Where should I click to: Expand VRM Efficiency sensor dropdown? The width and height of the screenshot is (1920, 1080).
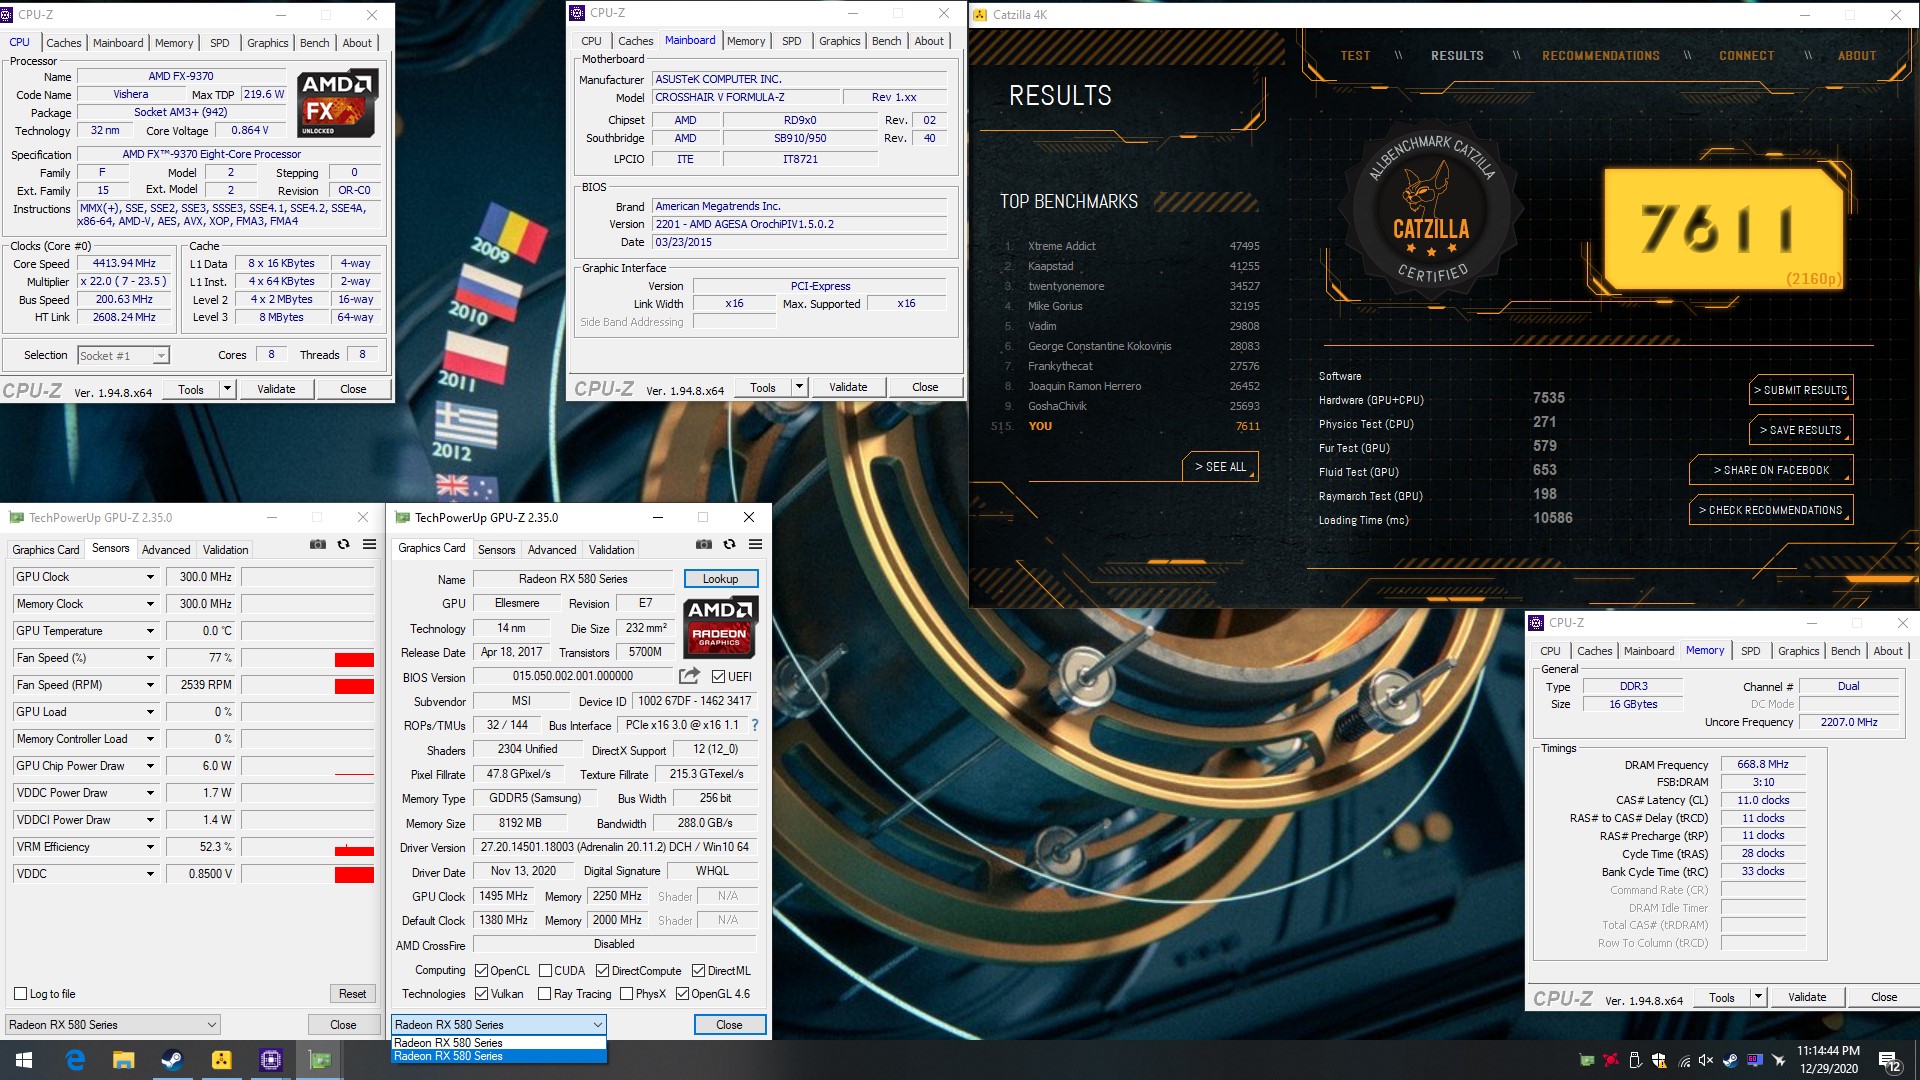coord(150,847)
